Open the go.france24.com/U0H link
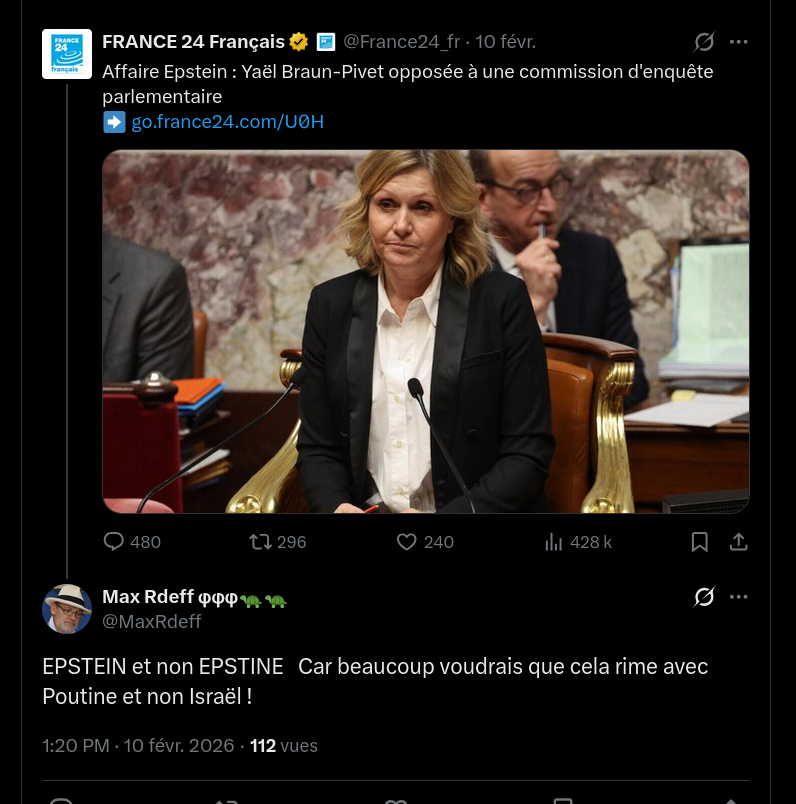This screenshot has width=796, height=804. click(x=228, y=122)
